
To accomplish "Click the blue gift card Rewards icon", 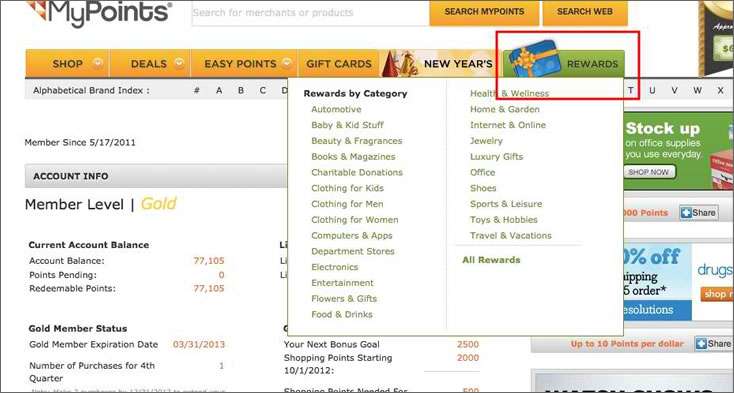I will (535, 58).
